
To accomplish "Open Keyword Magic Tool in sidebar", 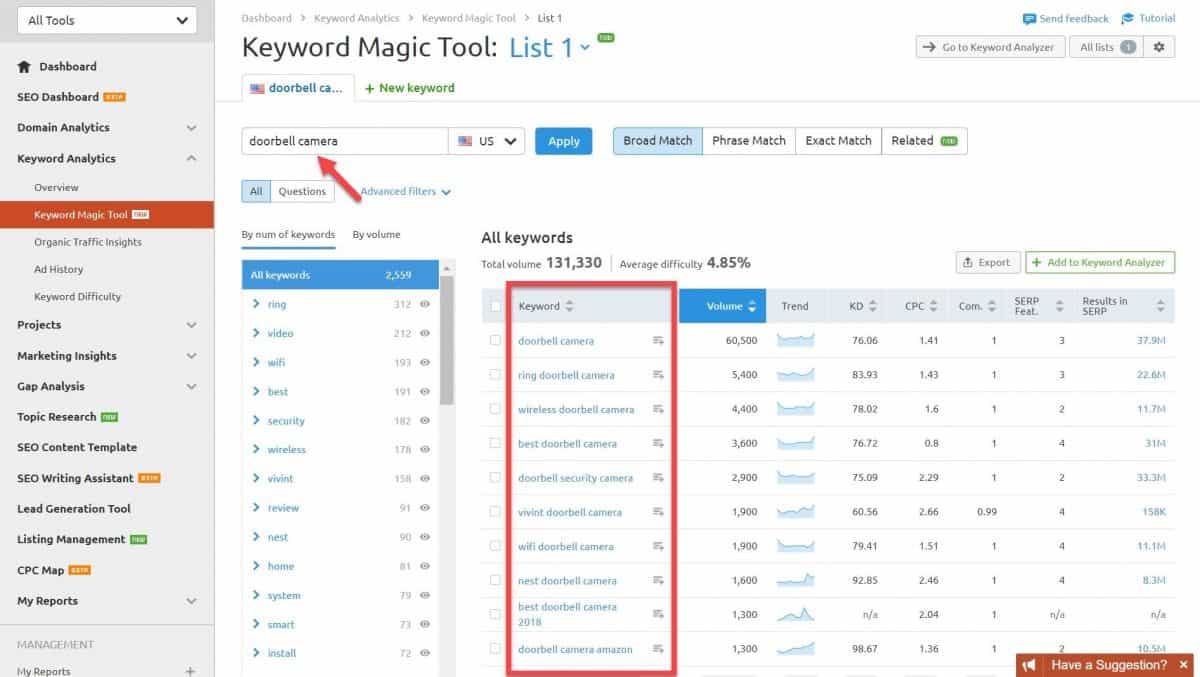I will (106, 215).
